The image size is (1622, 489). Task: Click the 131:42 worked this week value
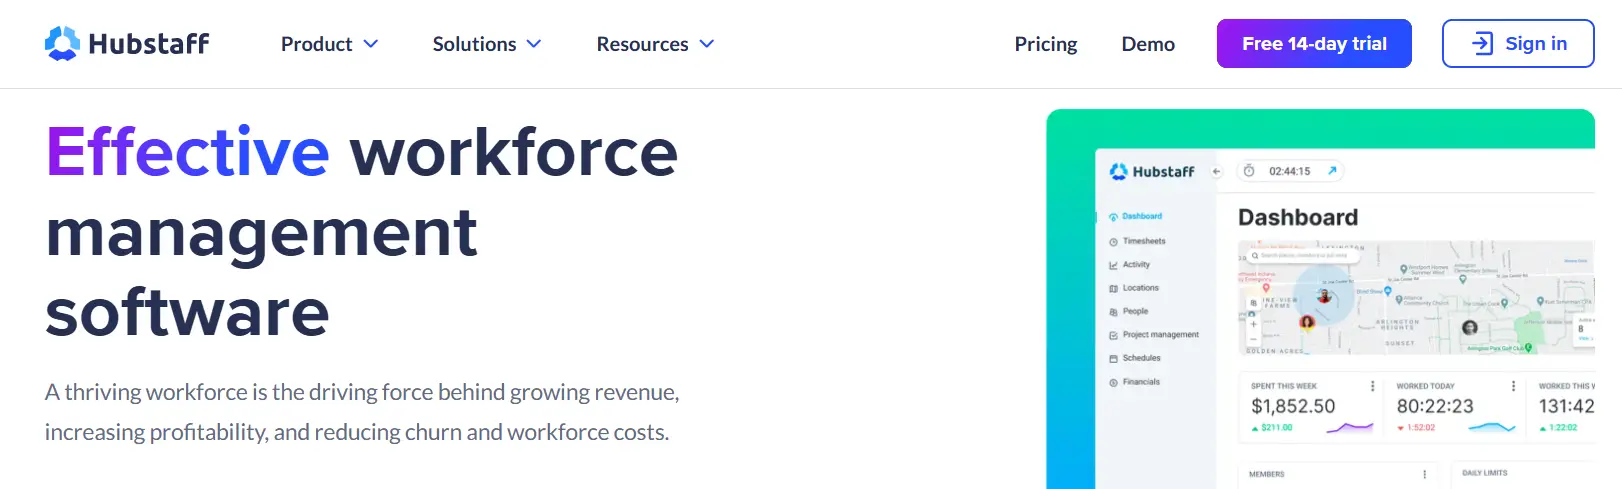[1566, 406]
